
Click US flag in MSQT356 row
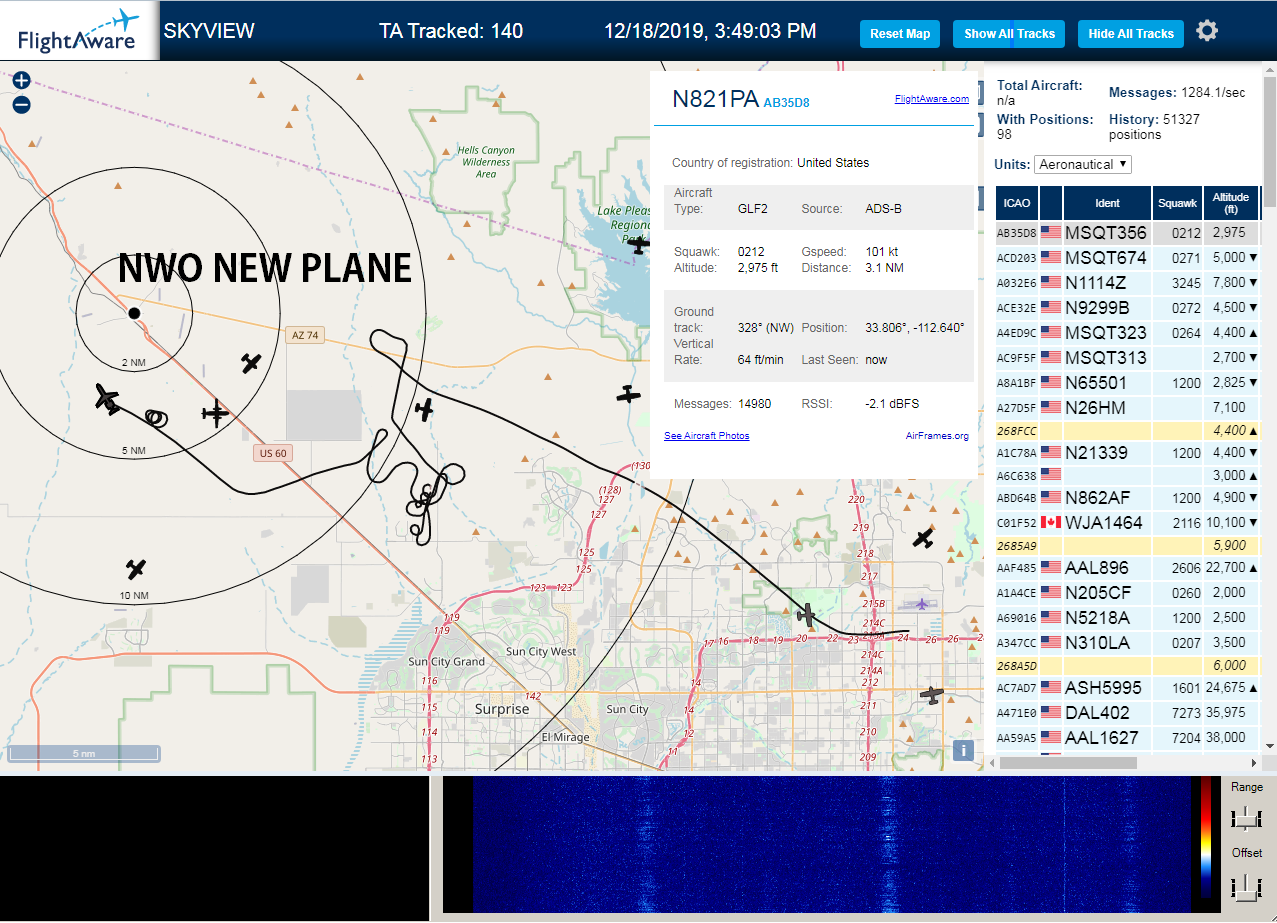(1051, 232)
